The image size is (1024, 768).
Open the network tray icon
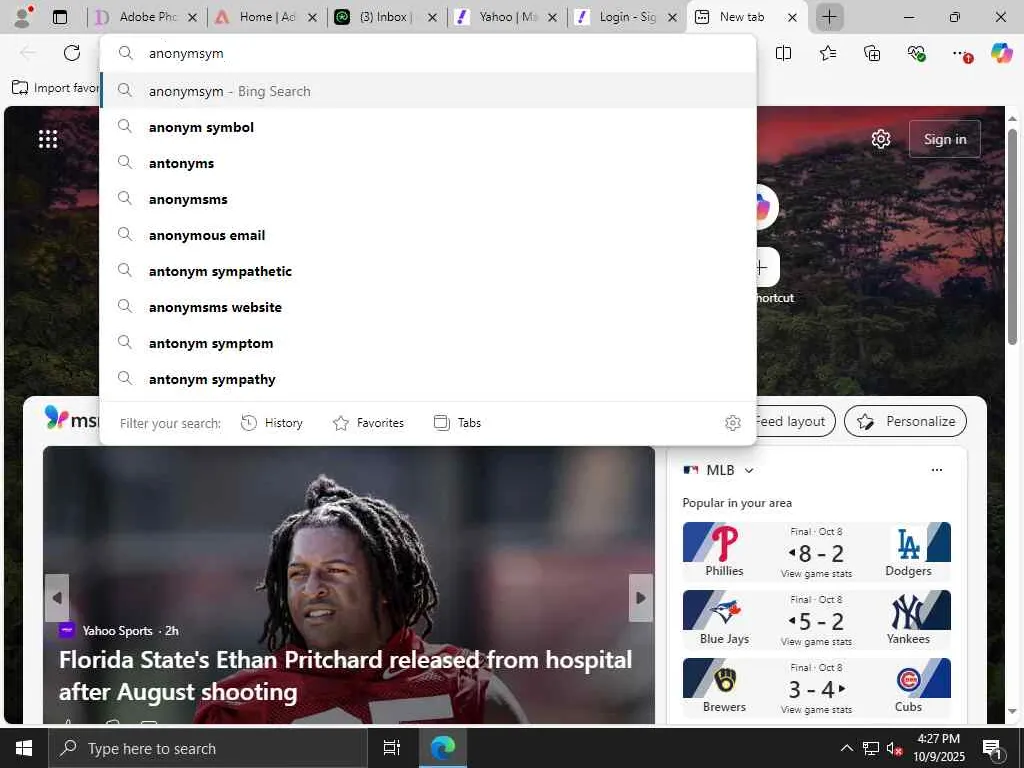(870, 748)
